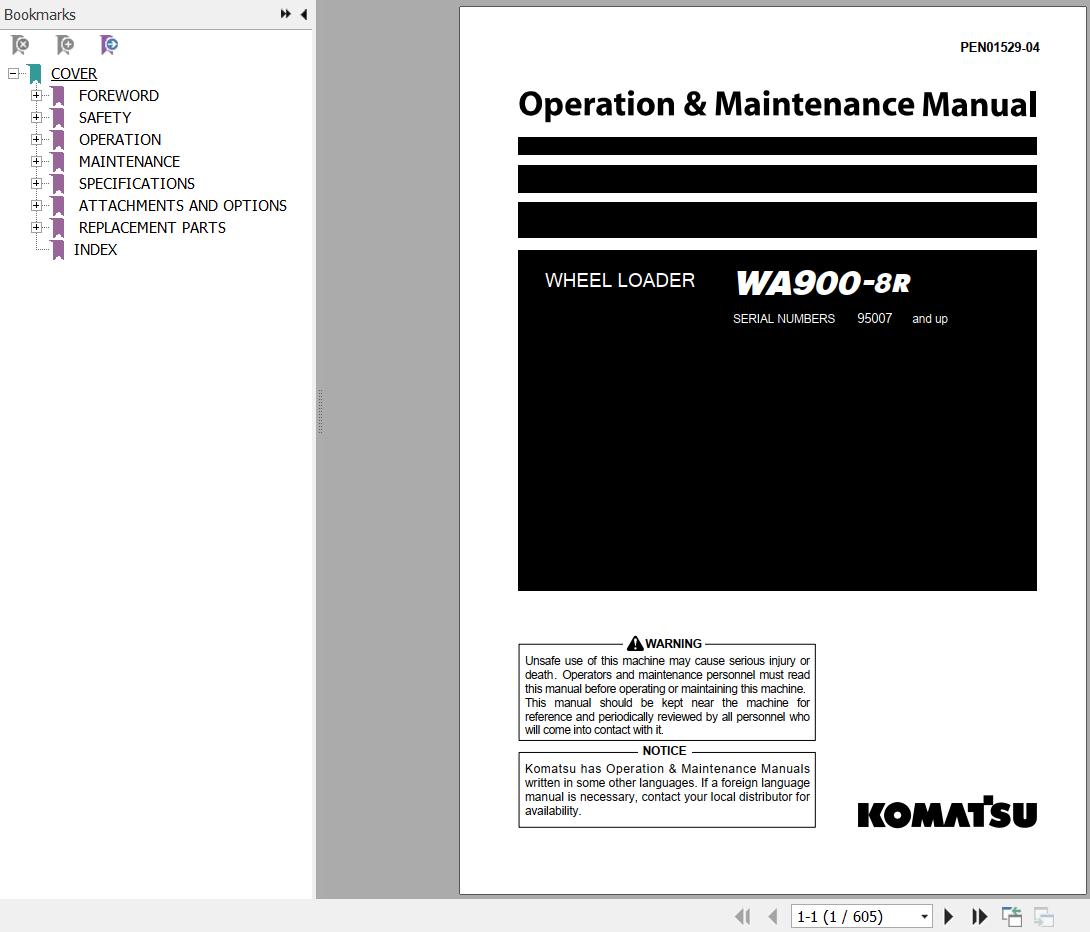
Task: Collapse the Bookmarks panel arrow
Action: click(x=304, y=14)
